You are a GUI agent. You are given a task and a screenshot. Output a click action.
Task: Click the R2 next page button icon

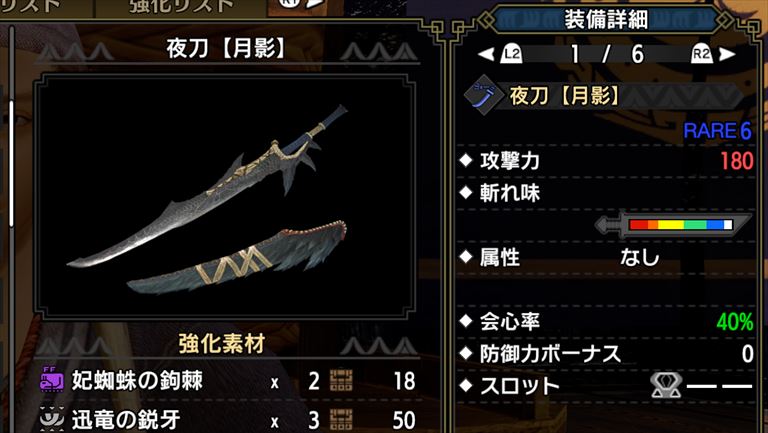coord(701,54)
